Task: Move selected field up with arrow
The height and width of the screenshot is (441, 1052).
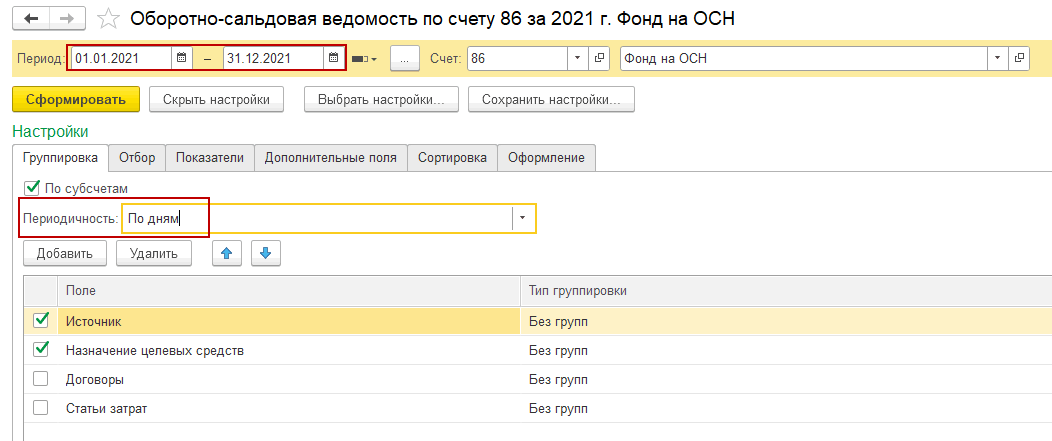Action: click(227, 254)
